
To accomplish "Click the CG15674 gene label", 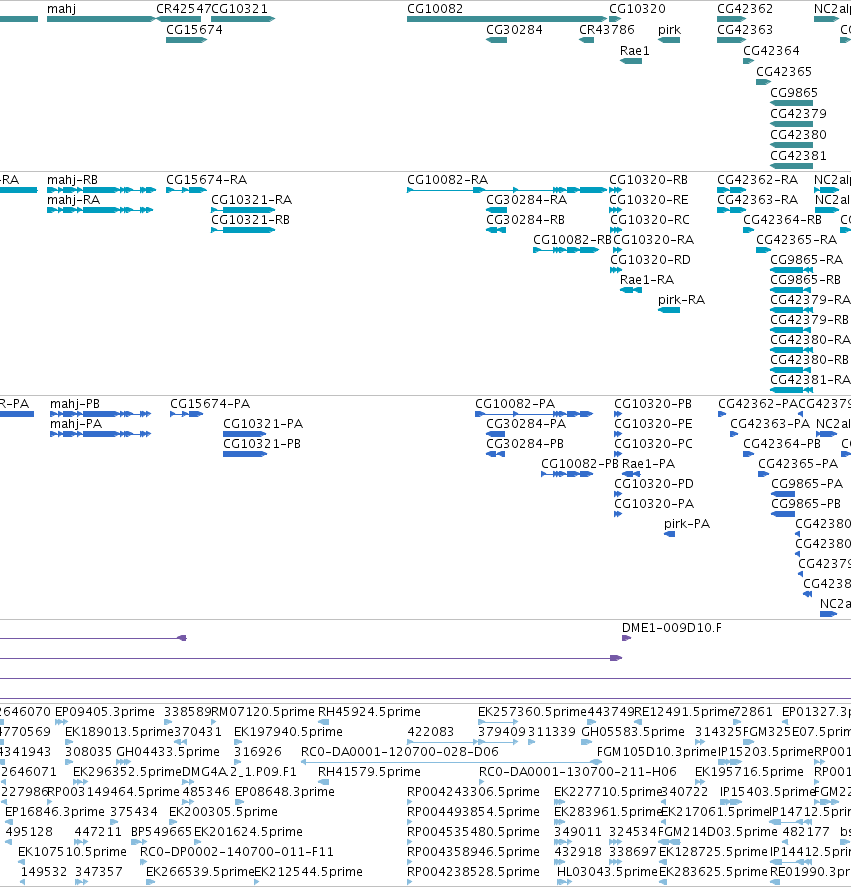I will point(194,29).
